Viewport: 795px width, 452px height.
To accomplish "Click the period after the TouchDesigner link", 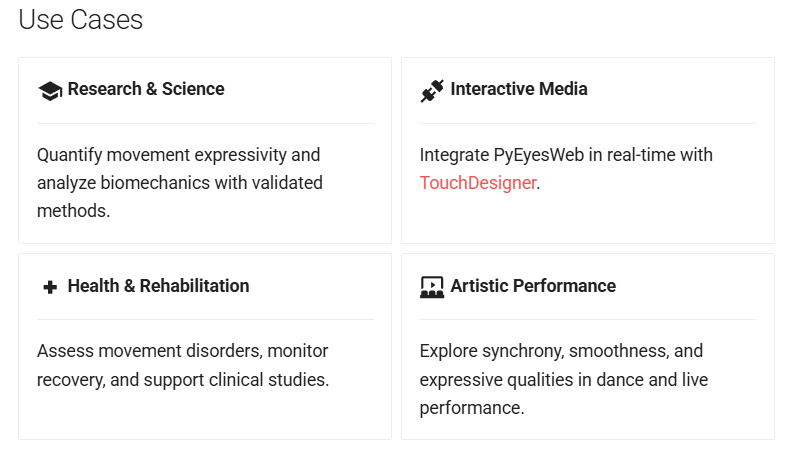I will (x=539, y=184).
